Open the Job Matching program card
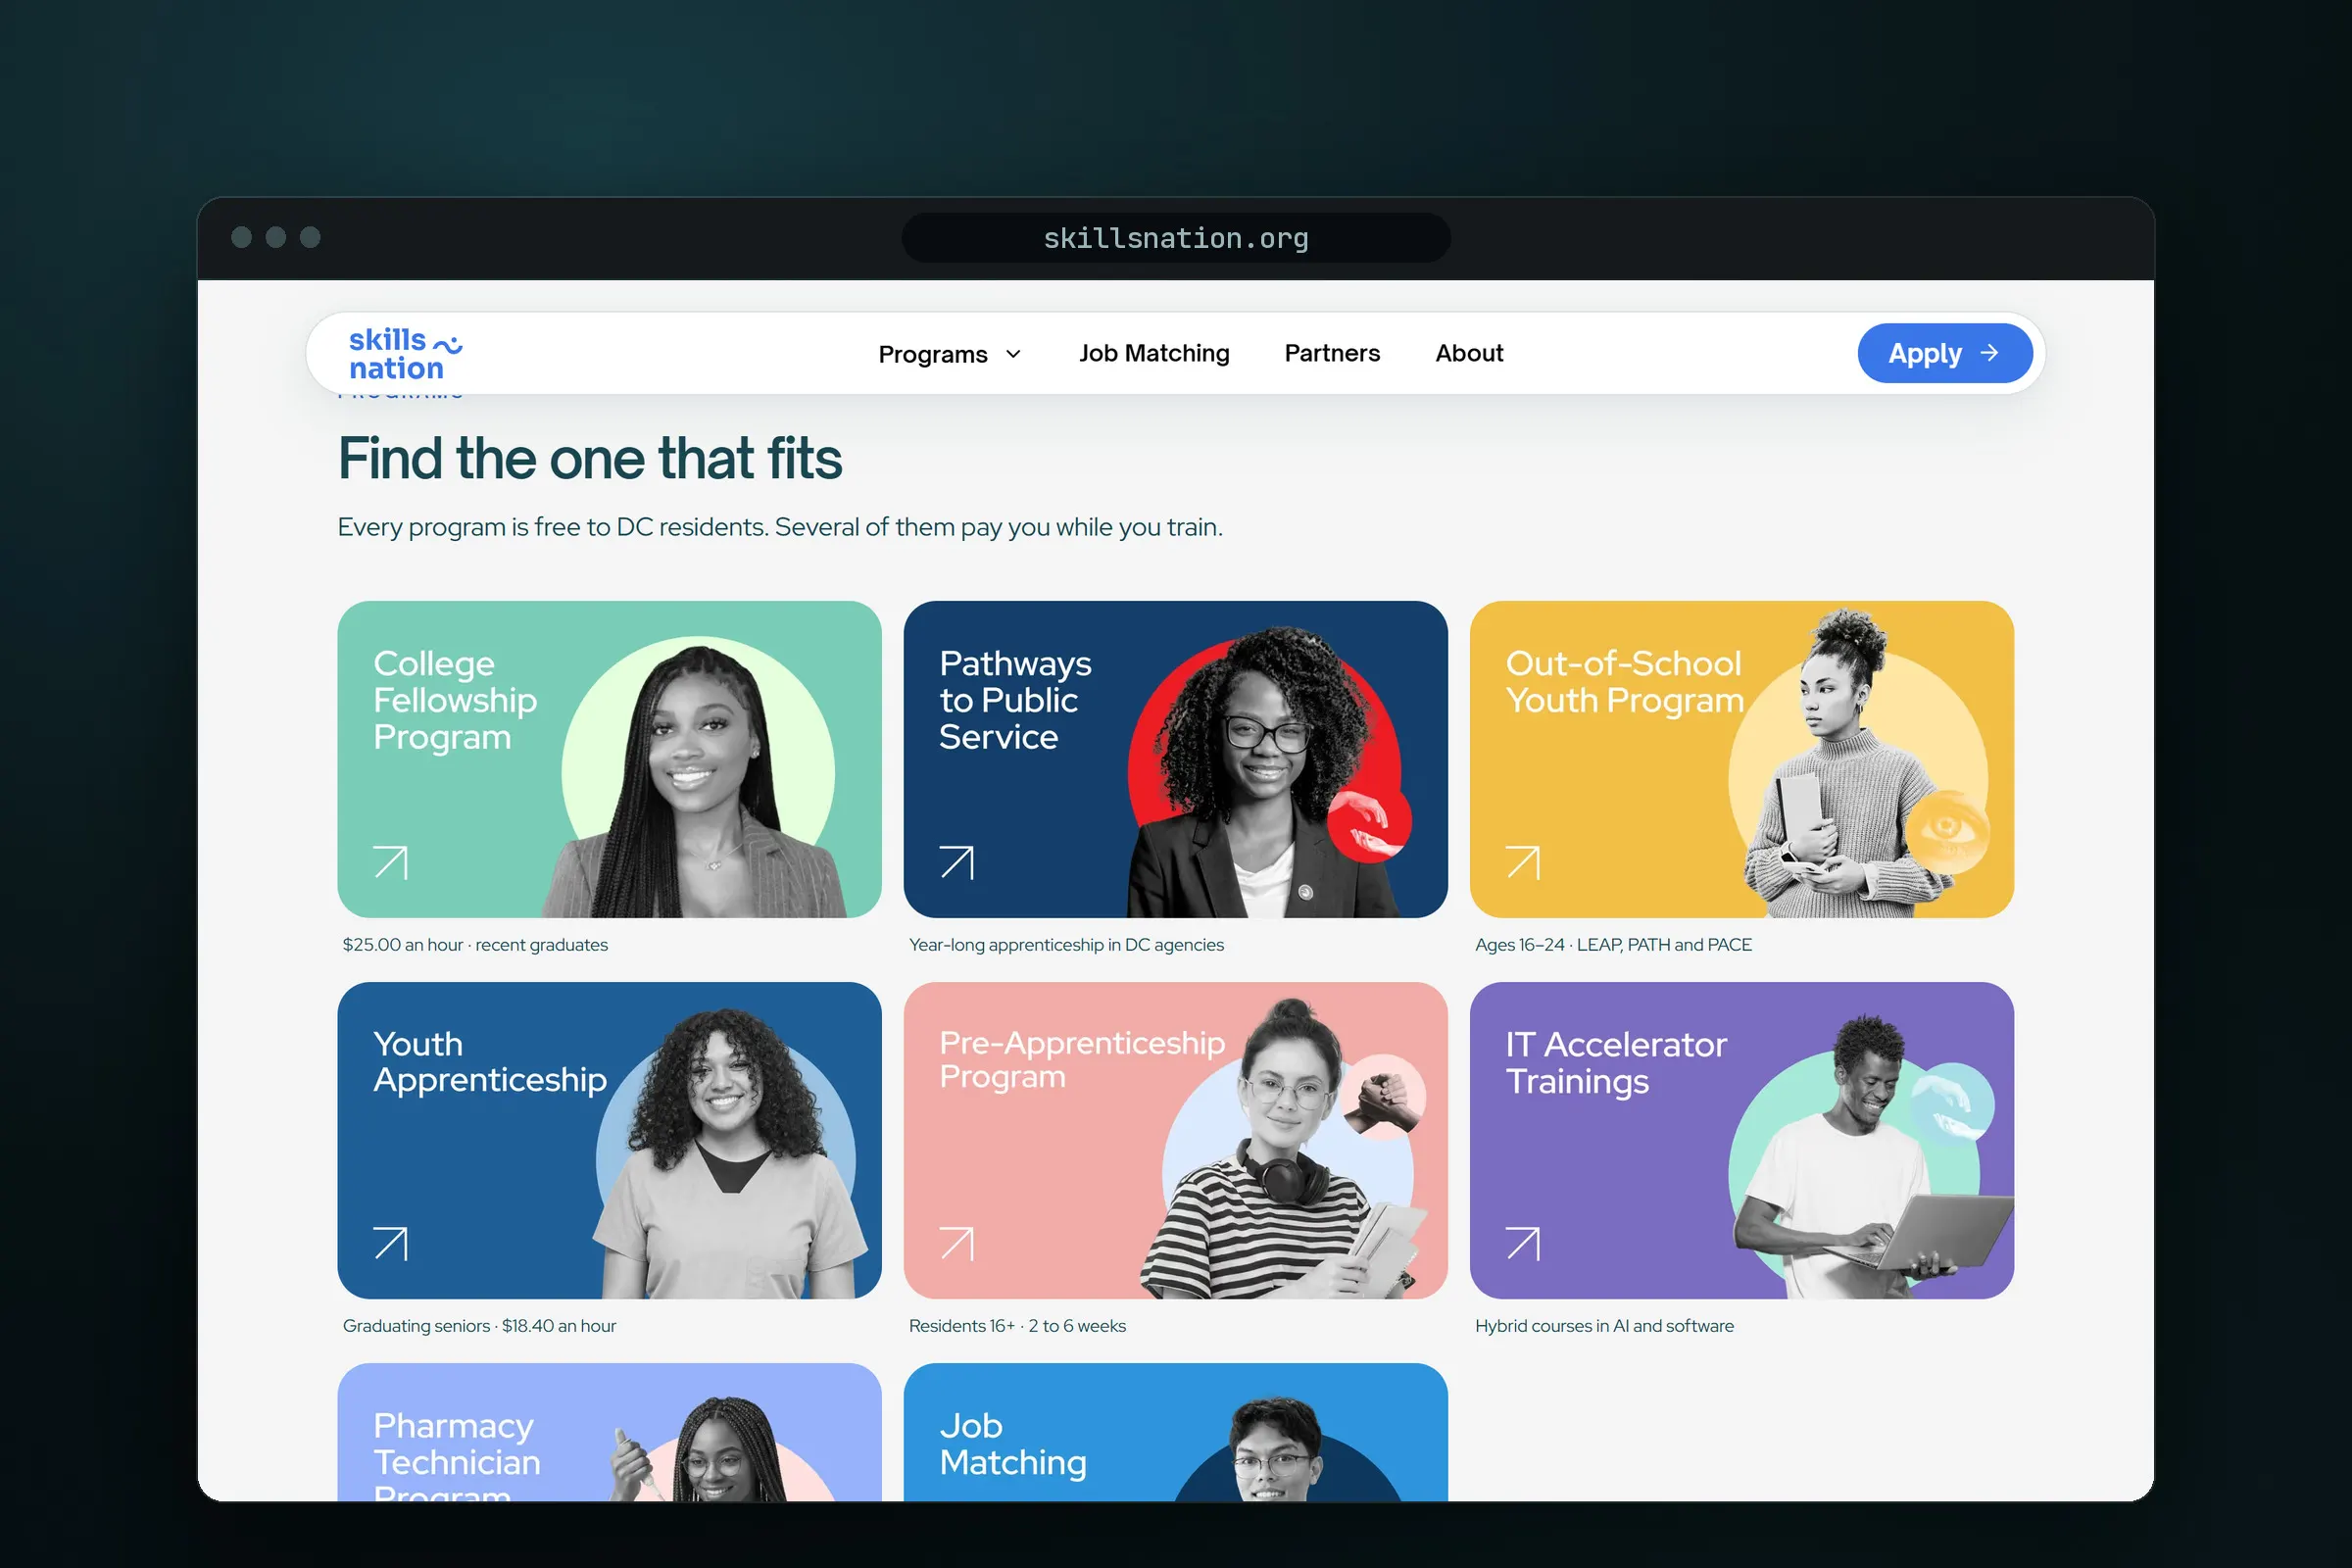Image resolution: width=2352 pixels, height=1568 pixels. pyautogui.click(x=1175, y=1432)
